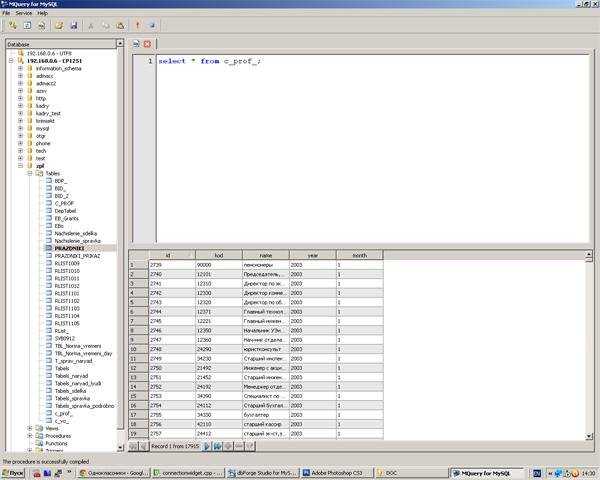Go to previous record arrow button
The width and height of the screenshot is (600, 480).
[x=143, y=446]
